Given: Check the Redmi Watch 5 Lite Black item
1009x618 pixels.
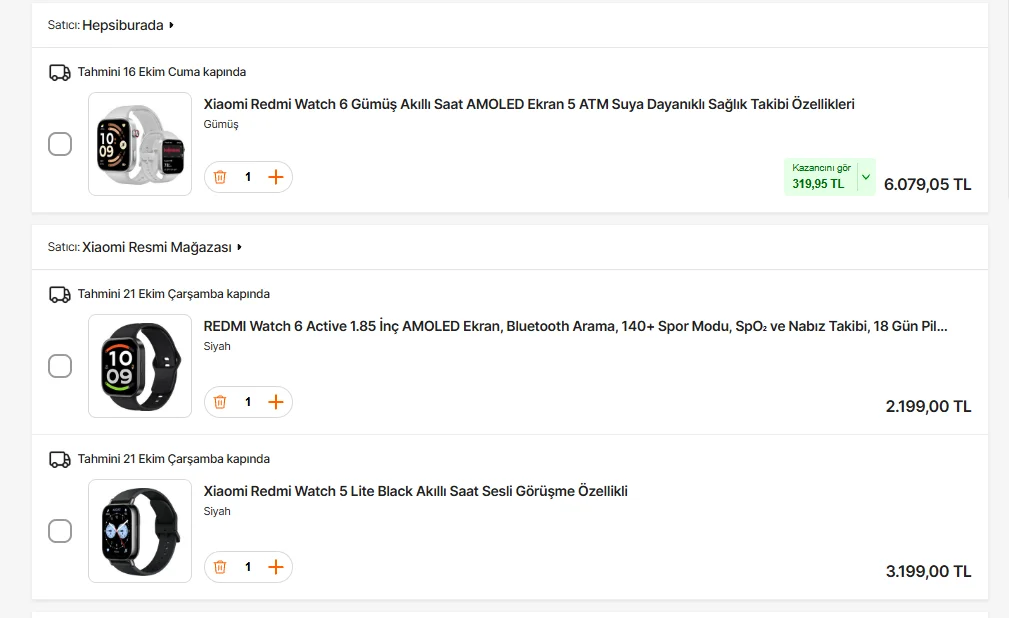Looking at the screenshot, I should 60,531.
